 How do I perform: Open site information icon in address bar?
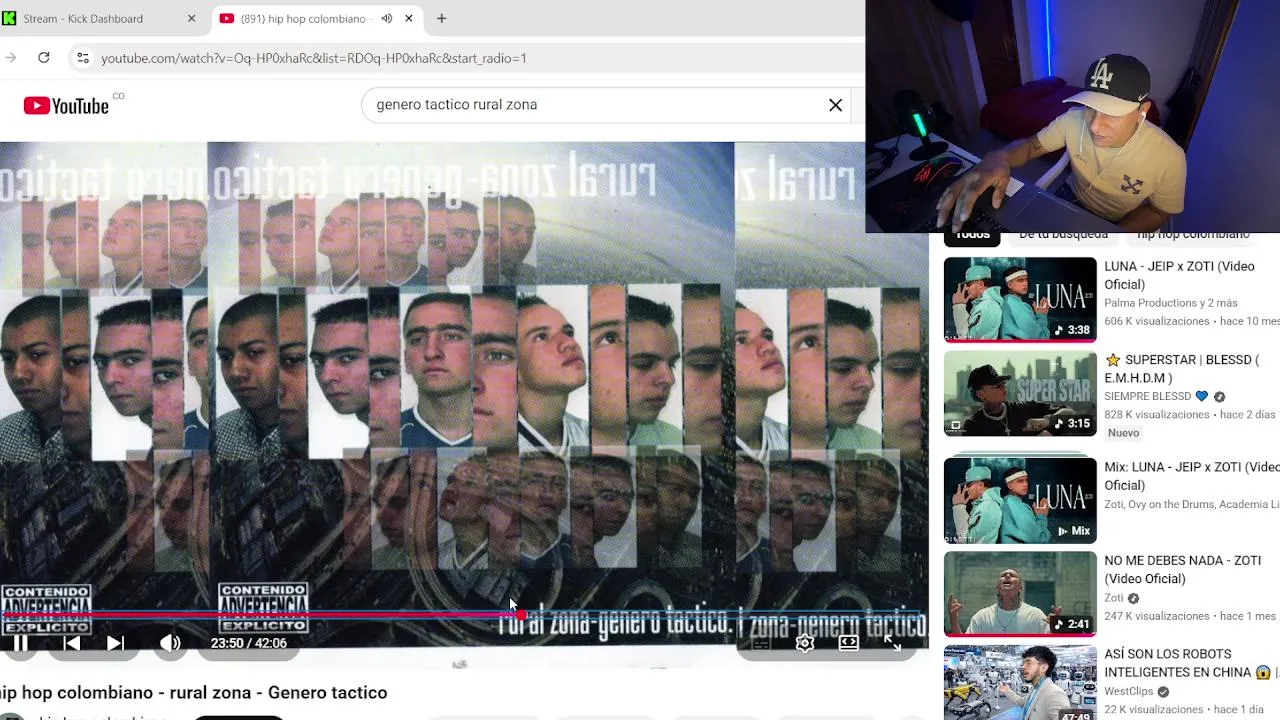coord(83,58)
